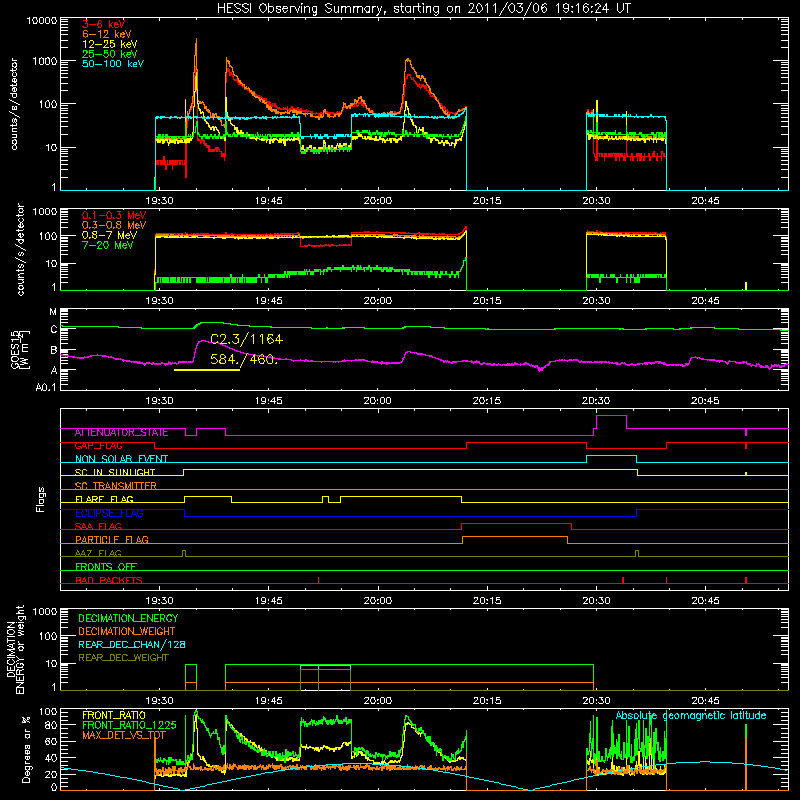The height and width of the screenshot is (800, 800).
Task: Select the SAA_FLAG label
Action: coord(98,526)
